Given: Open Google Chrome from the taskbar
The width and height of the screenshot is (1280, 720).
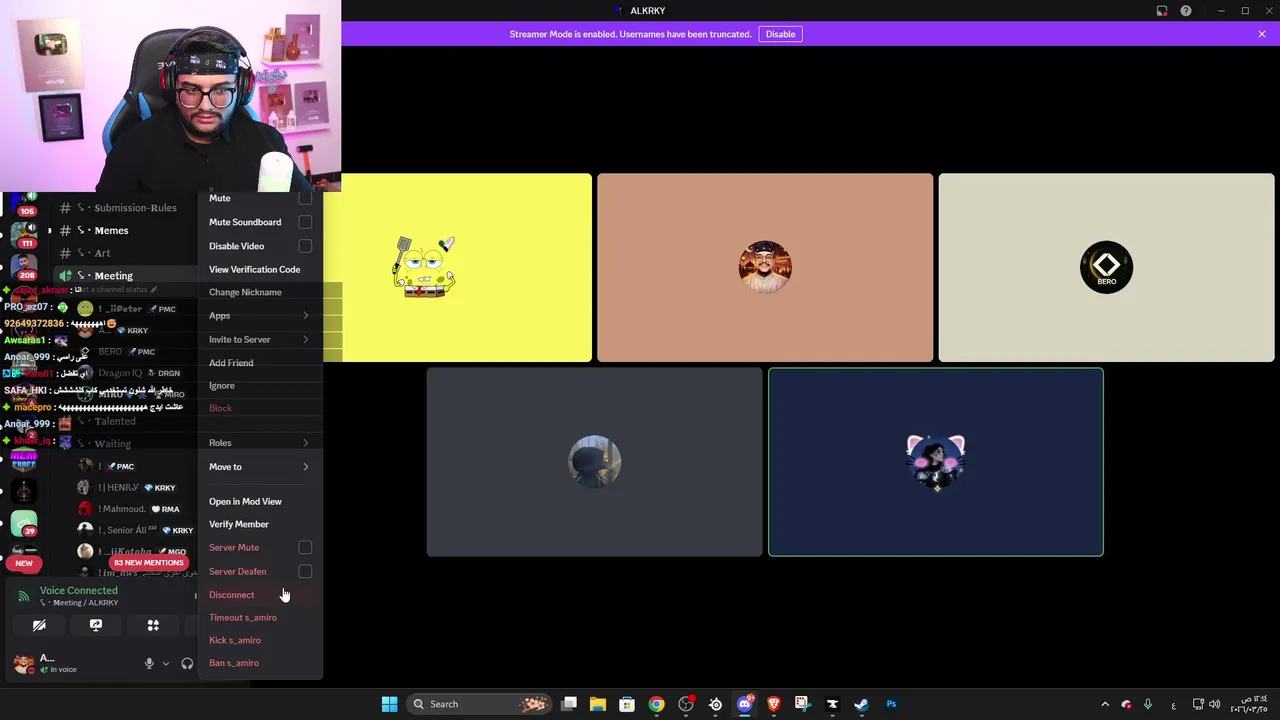Looking at the screenshot, I should [x=656, y=704].
